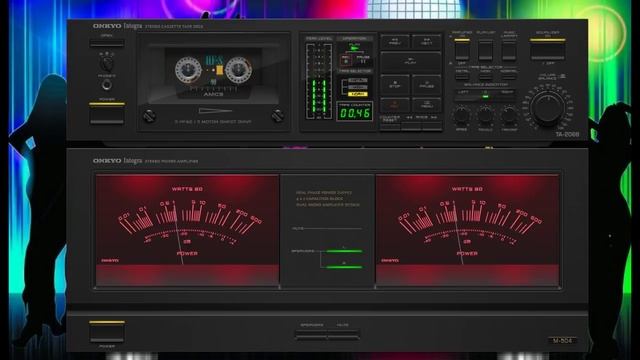Click the upper green speakers indicator bar
The width and height of the screenshot is (640, 360).
344,251
